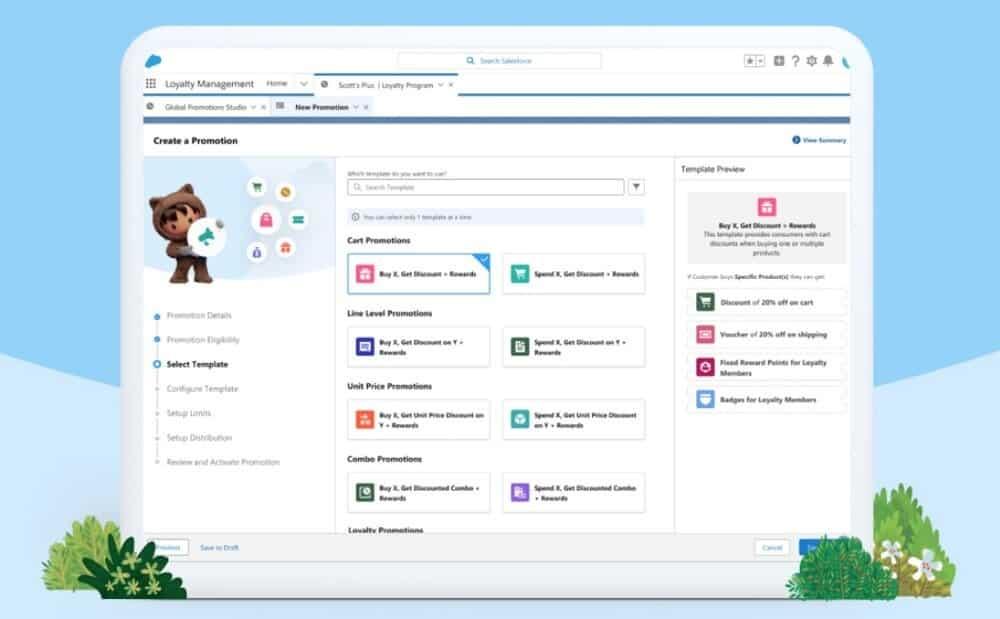
Task: Pick Spend X, Get Unit Price Discount template
Action: tap(573, 419)
